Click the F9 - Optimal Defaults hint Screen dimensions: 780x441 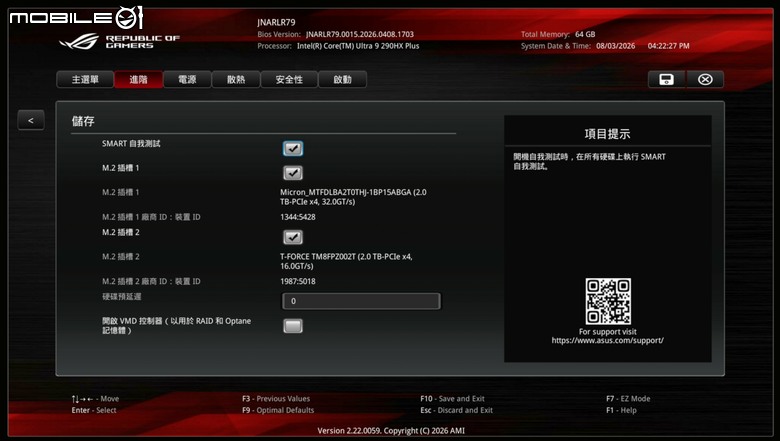(x=278, y=410)
